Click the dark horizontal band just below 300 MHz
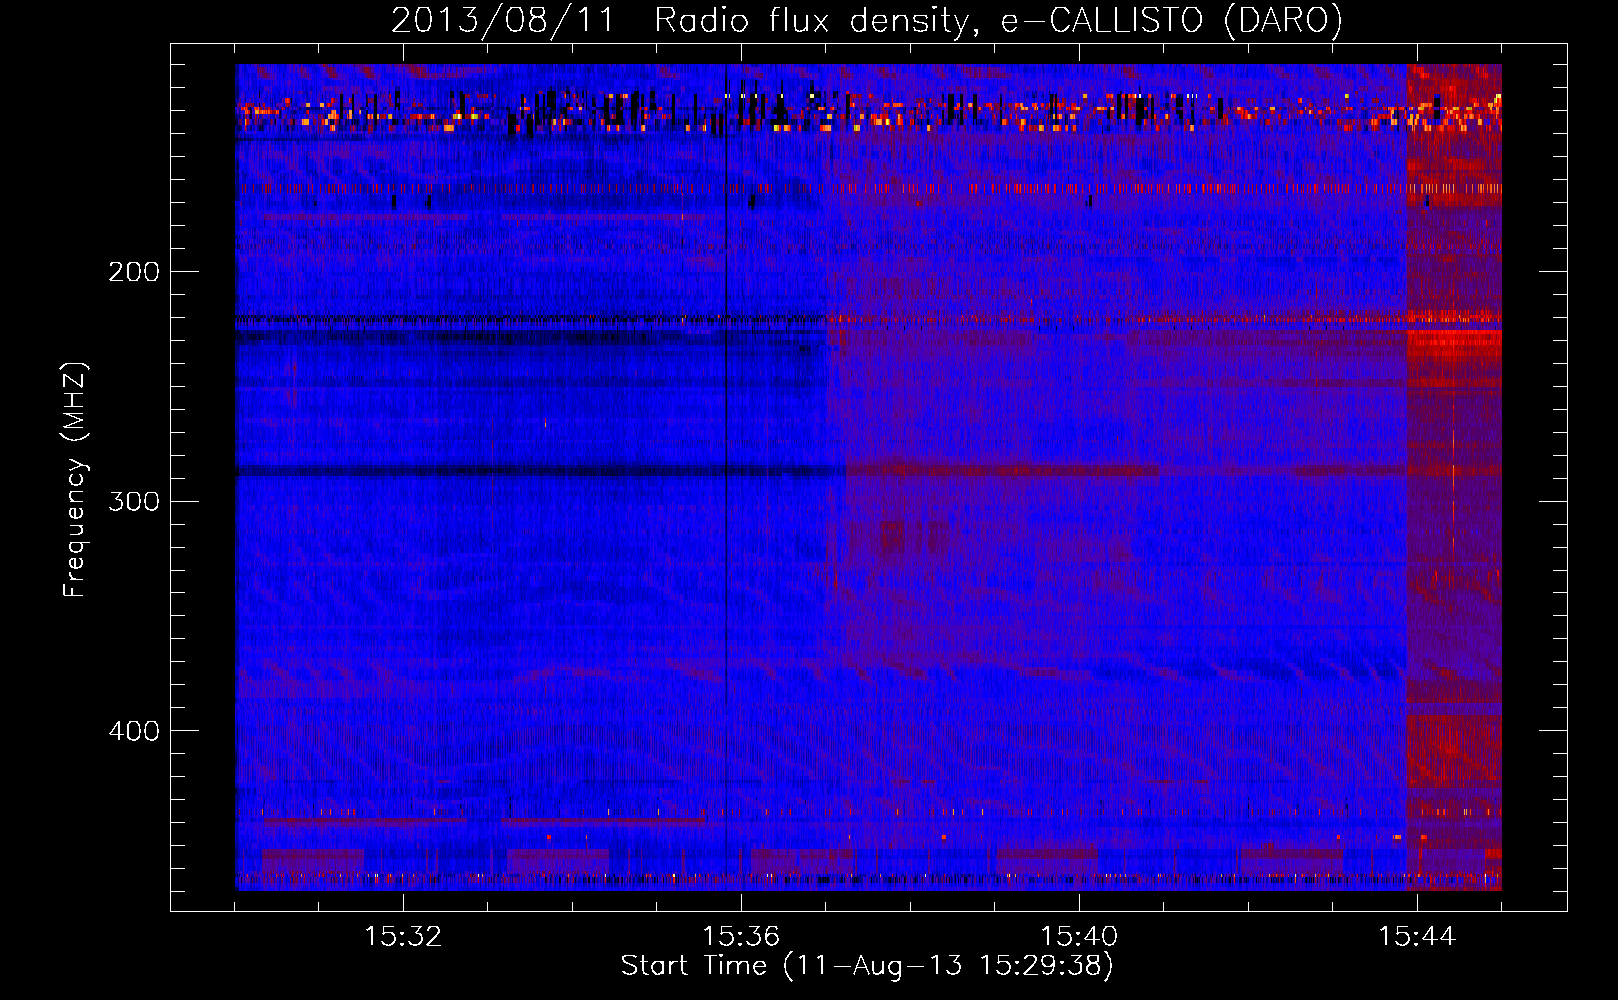The image size is (1618, 1000). pyautogui.click(x=540, y=470)
